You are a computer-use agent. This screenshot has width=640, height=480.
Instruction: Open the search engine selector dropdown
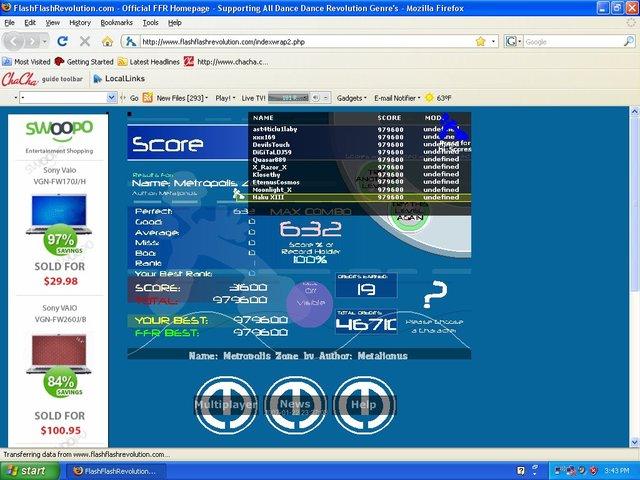tap(513, 41)
